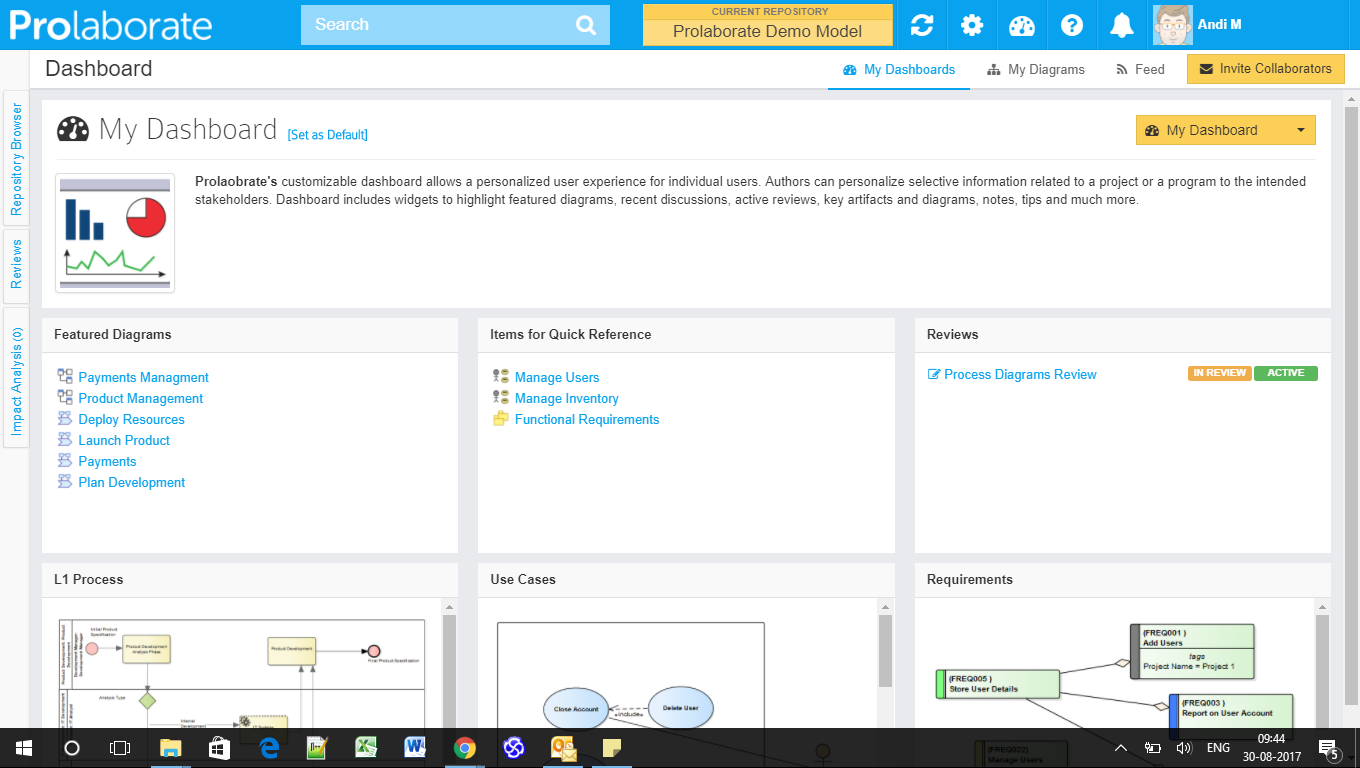The image size is (1360, 768).
Task: Click the Use Cases widget title
Action: (523, 580)
